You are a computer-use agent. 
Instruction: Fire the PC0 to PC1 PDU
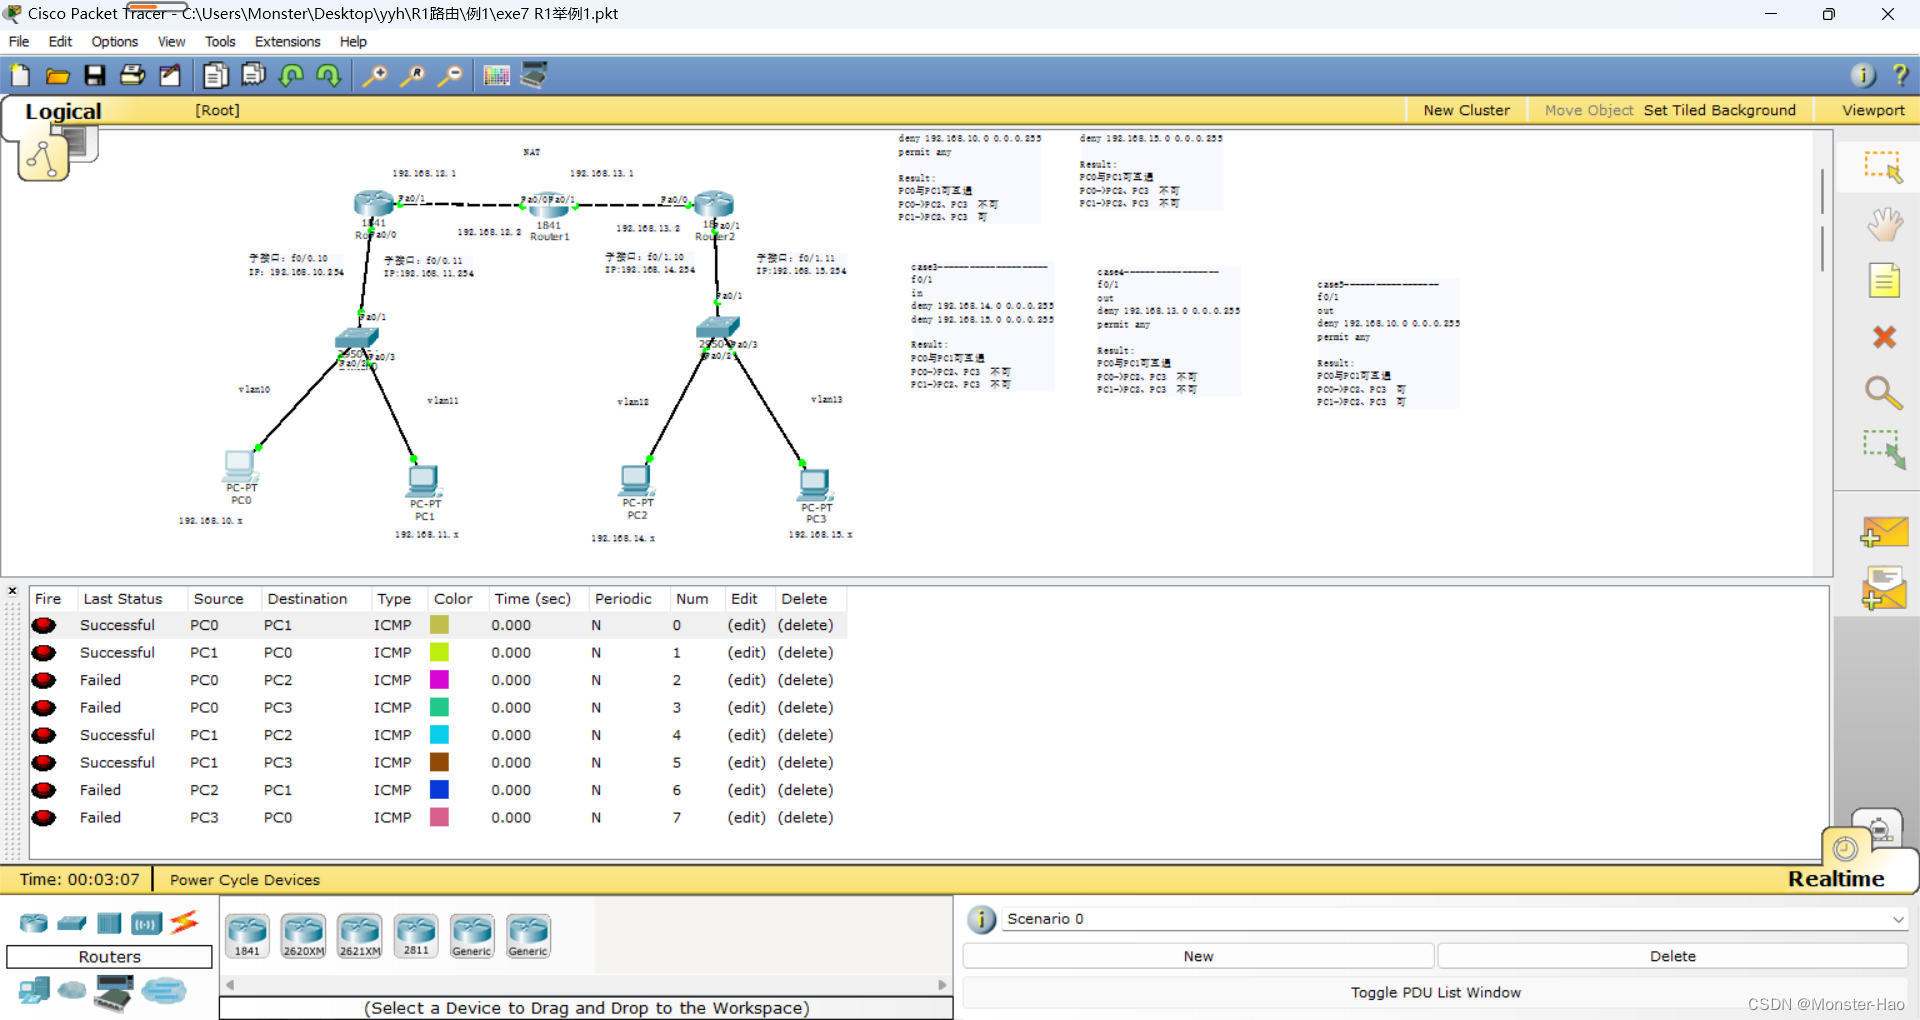[x=43, y=626]
